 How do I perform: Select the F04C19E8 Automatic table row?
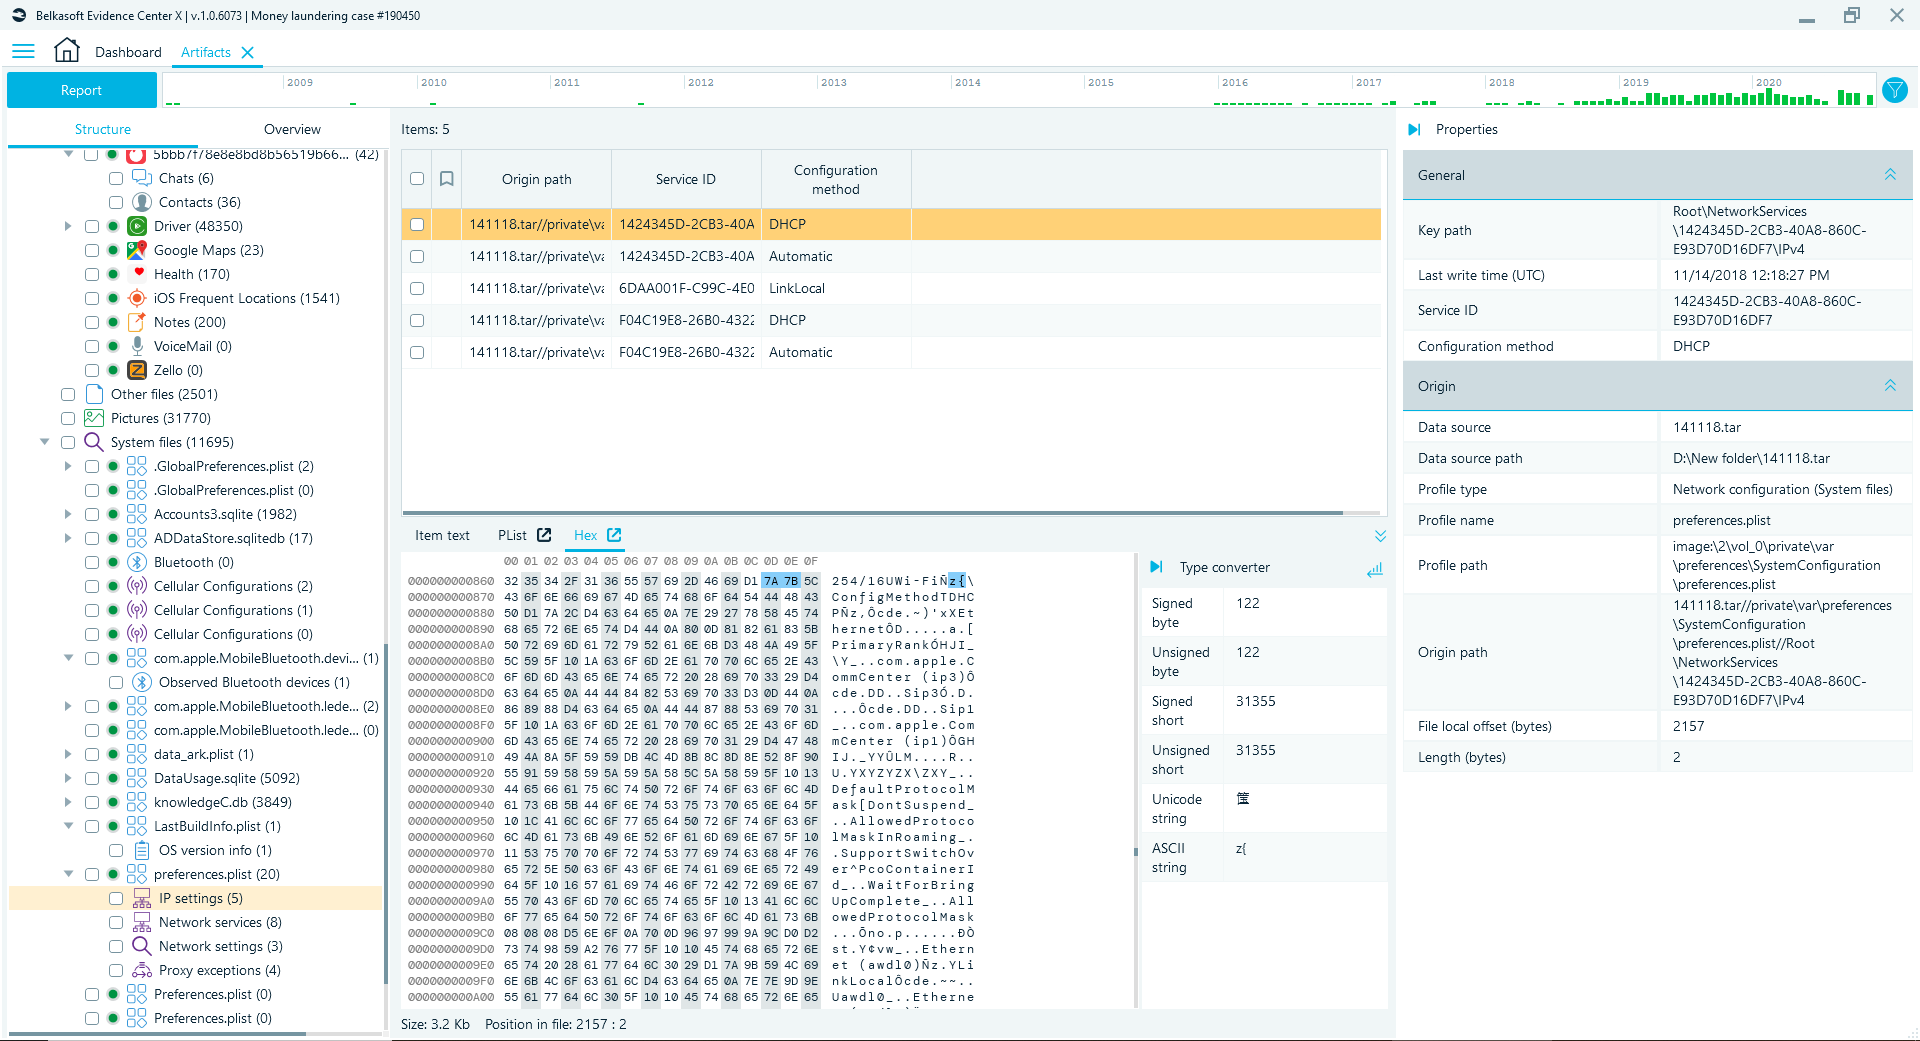coord(891,352)
